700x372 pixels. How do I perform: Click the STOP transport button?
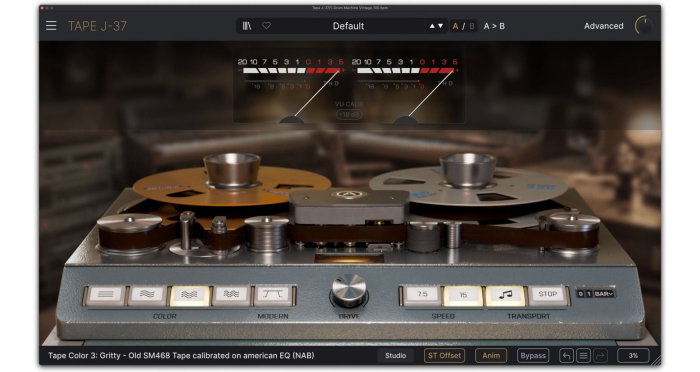547,295
